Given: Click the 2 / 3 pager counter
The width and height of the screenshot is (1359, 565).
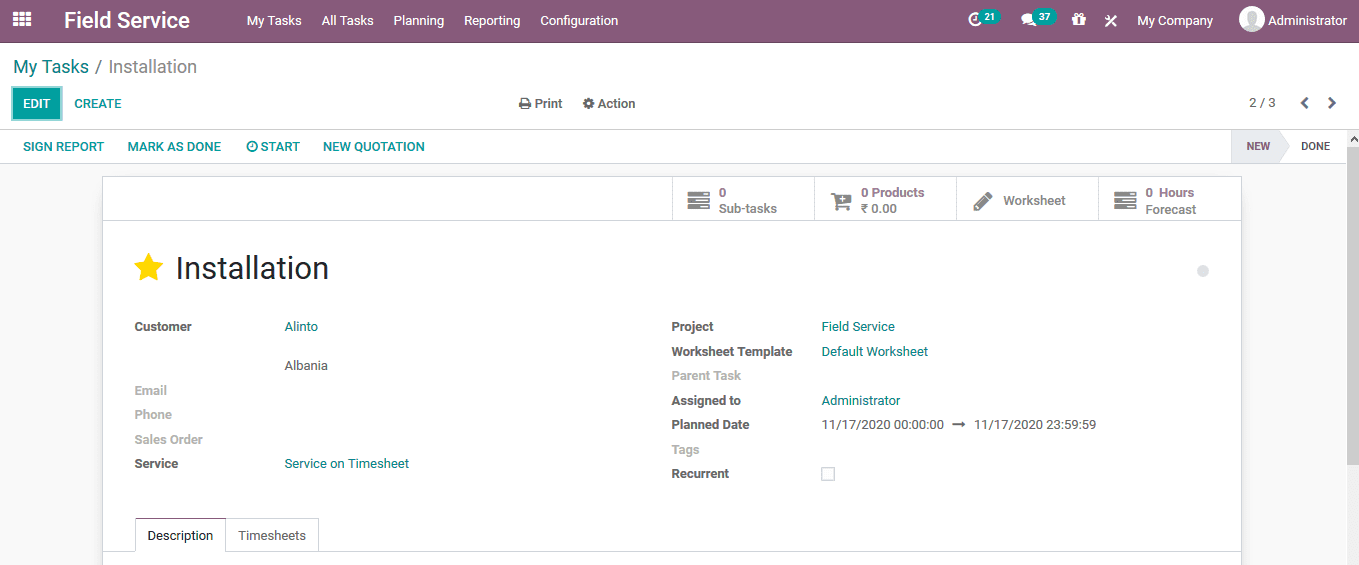Looking at the screenshot, I should (1262, 103).
